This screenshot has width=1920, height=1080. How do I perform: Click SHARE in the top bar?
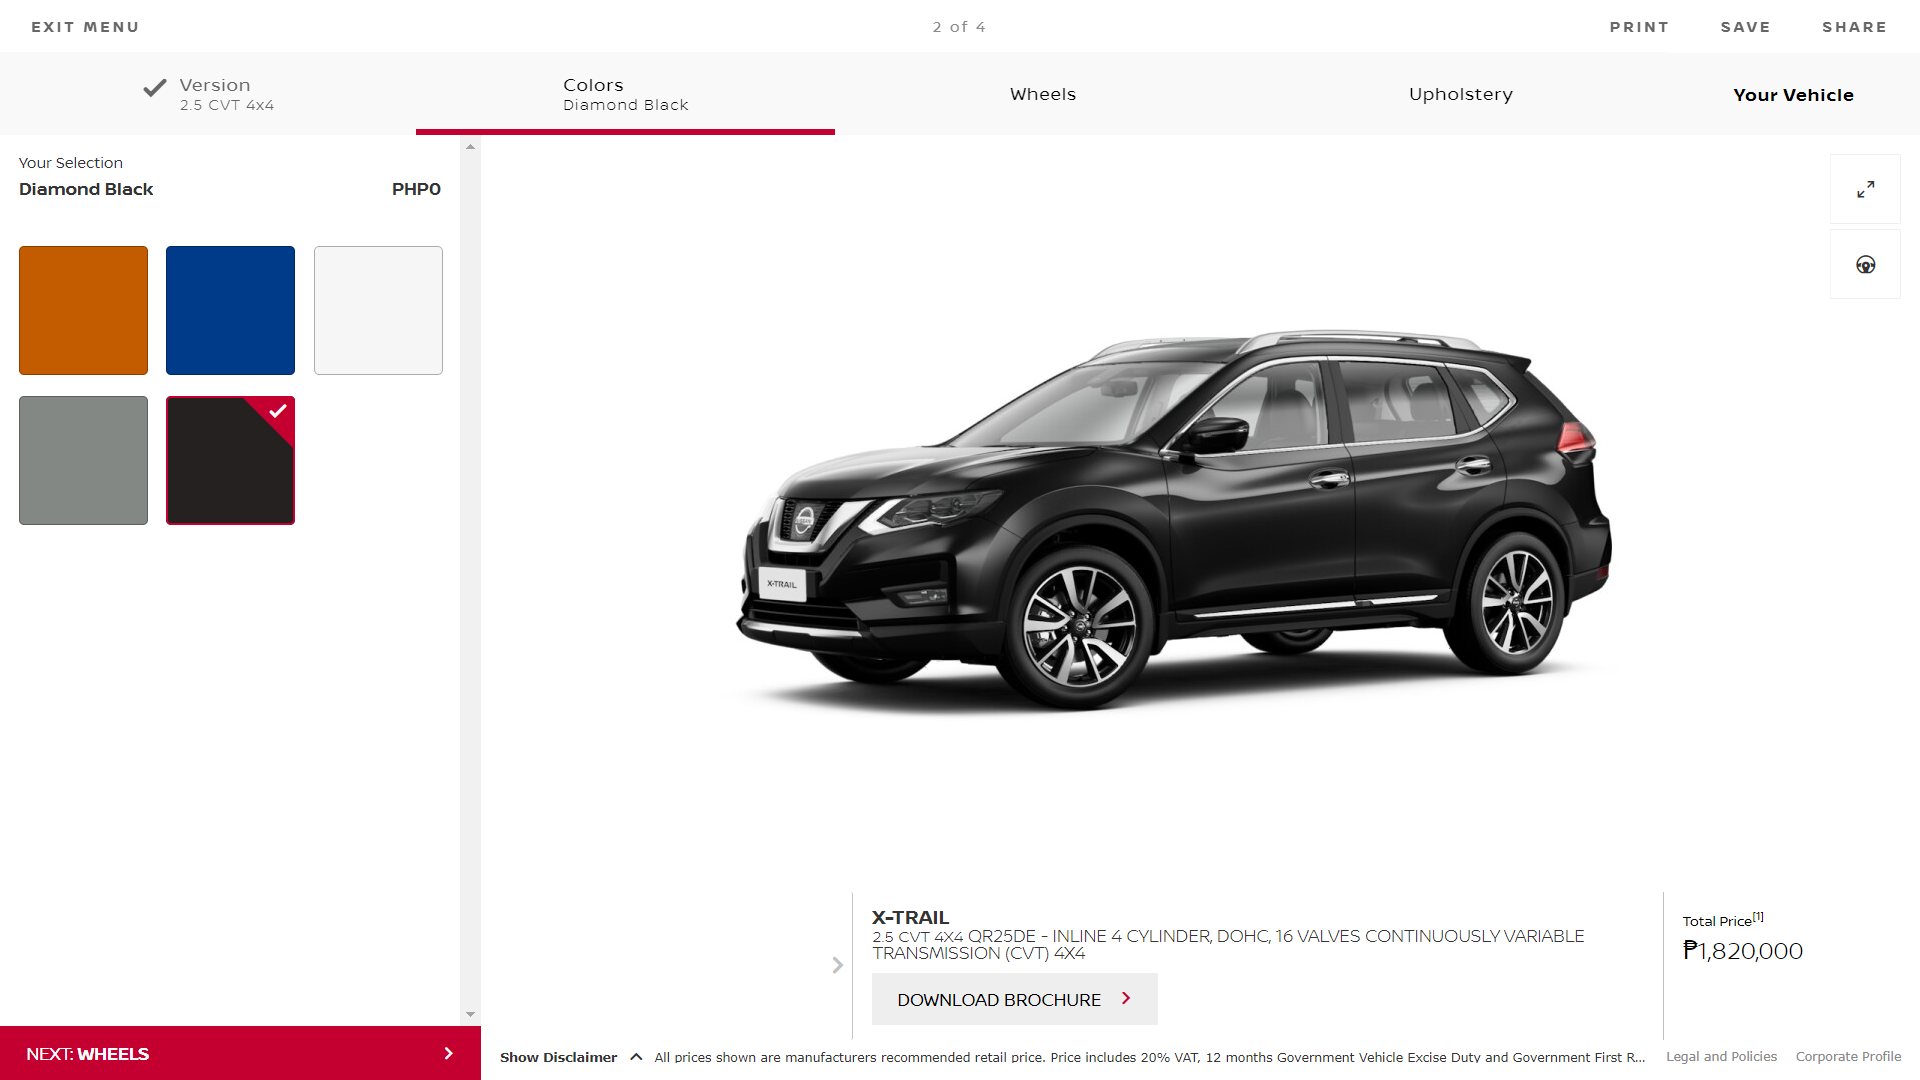[x=1854, y=27]
